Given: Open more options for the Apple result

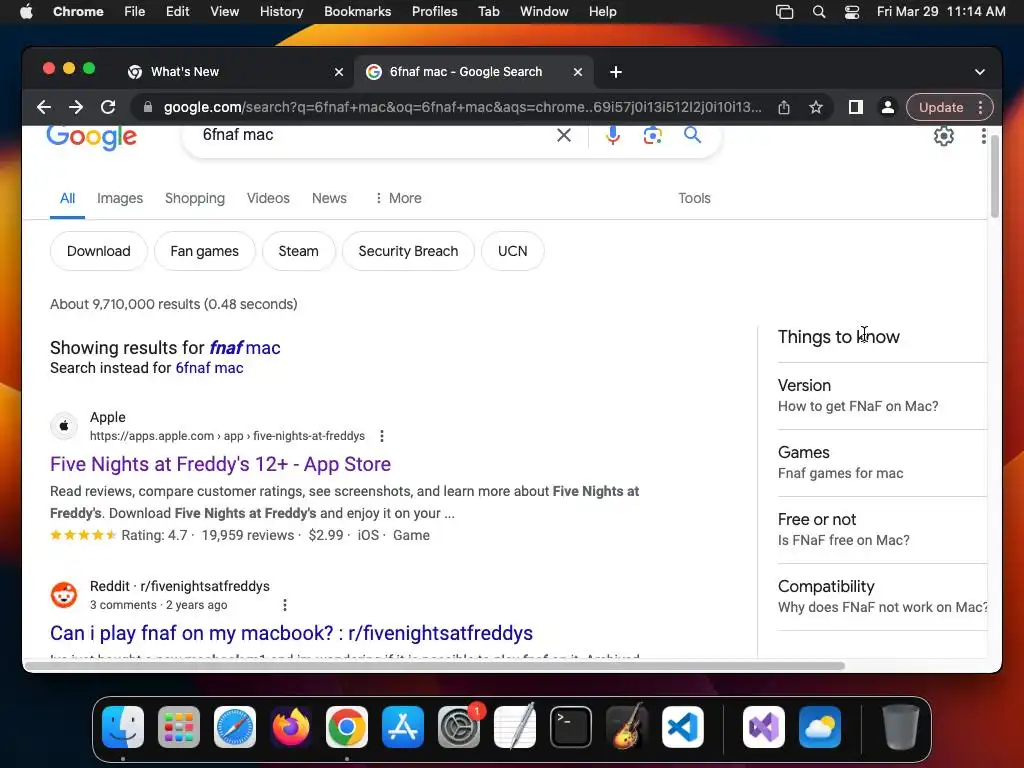Looking at the screenshot, I should click(x=381, y=436).
